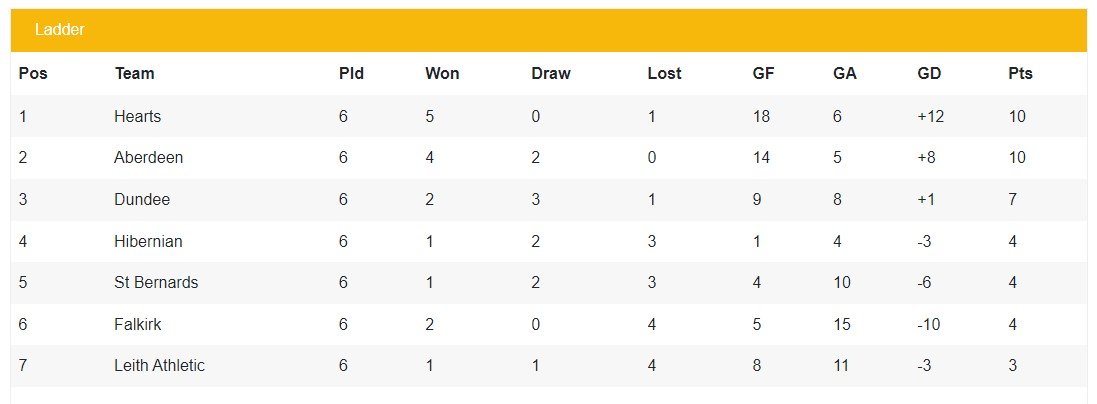1097x404 pixels.
Task: Click the Team column header
Action: (x=134, y=73)
